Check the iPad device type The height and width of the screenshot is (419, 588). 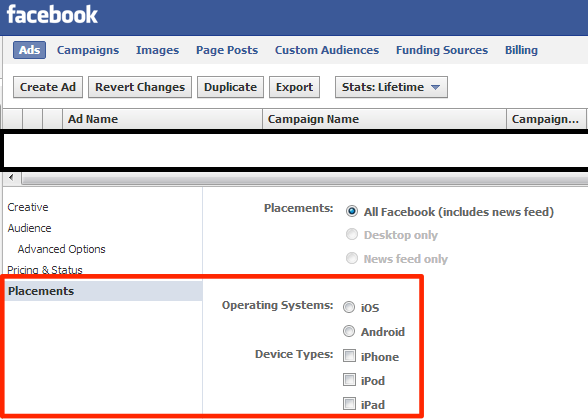click(349, 404)
